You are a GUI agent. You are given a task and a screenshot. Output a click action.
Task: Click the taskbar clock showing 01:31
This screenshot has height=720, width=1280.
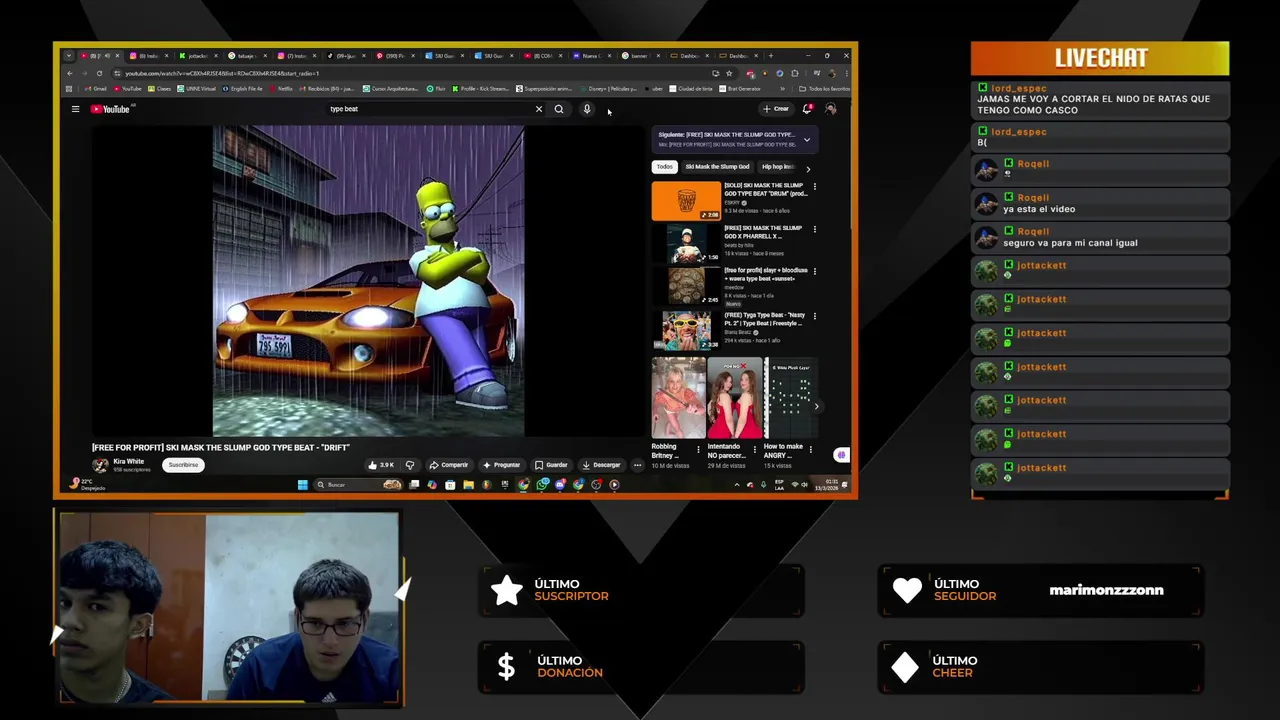(826, 485)
